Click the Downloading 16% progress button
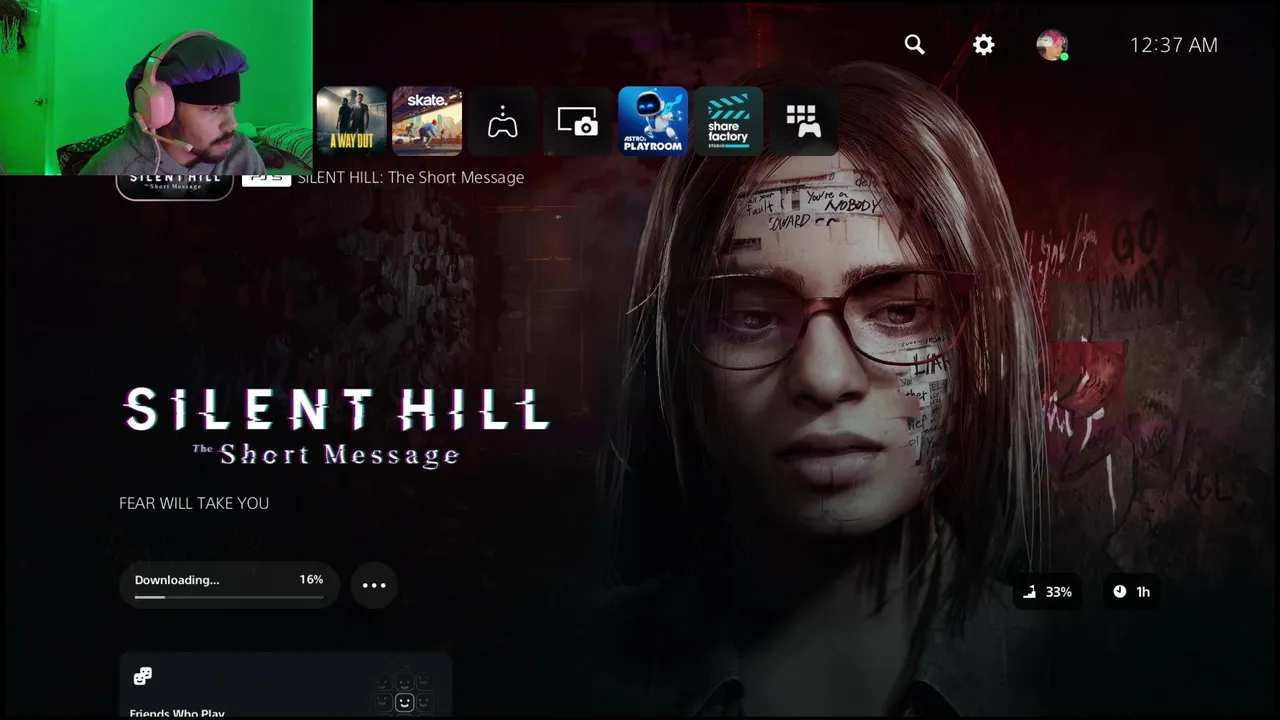 (x=229, y=585)
